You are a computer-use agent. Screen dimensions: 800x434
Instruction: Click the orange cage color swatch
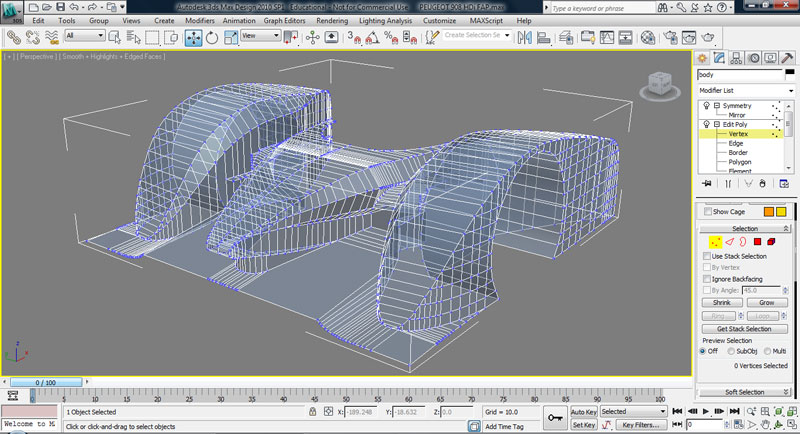(768, 212)
